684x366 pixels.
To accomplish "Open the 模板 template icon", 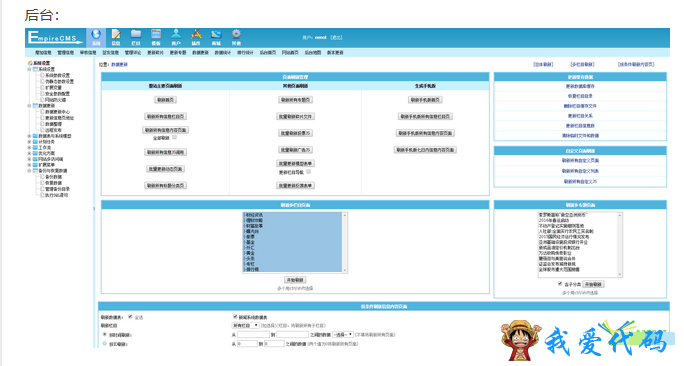I will [156, 37].
